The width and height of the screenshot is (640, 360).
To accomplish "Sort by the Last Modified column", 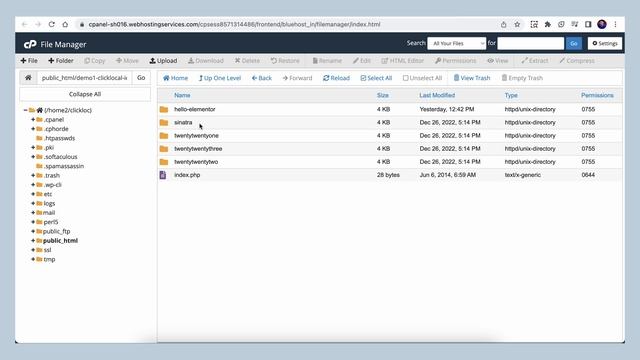I will [437, 95].
